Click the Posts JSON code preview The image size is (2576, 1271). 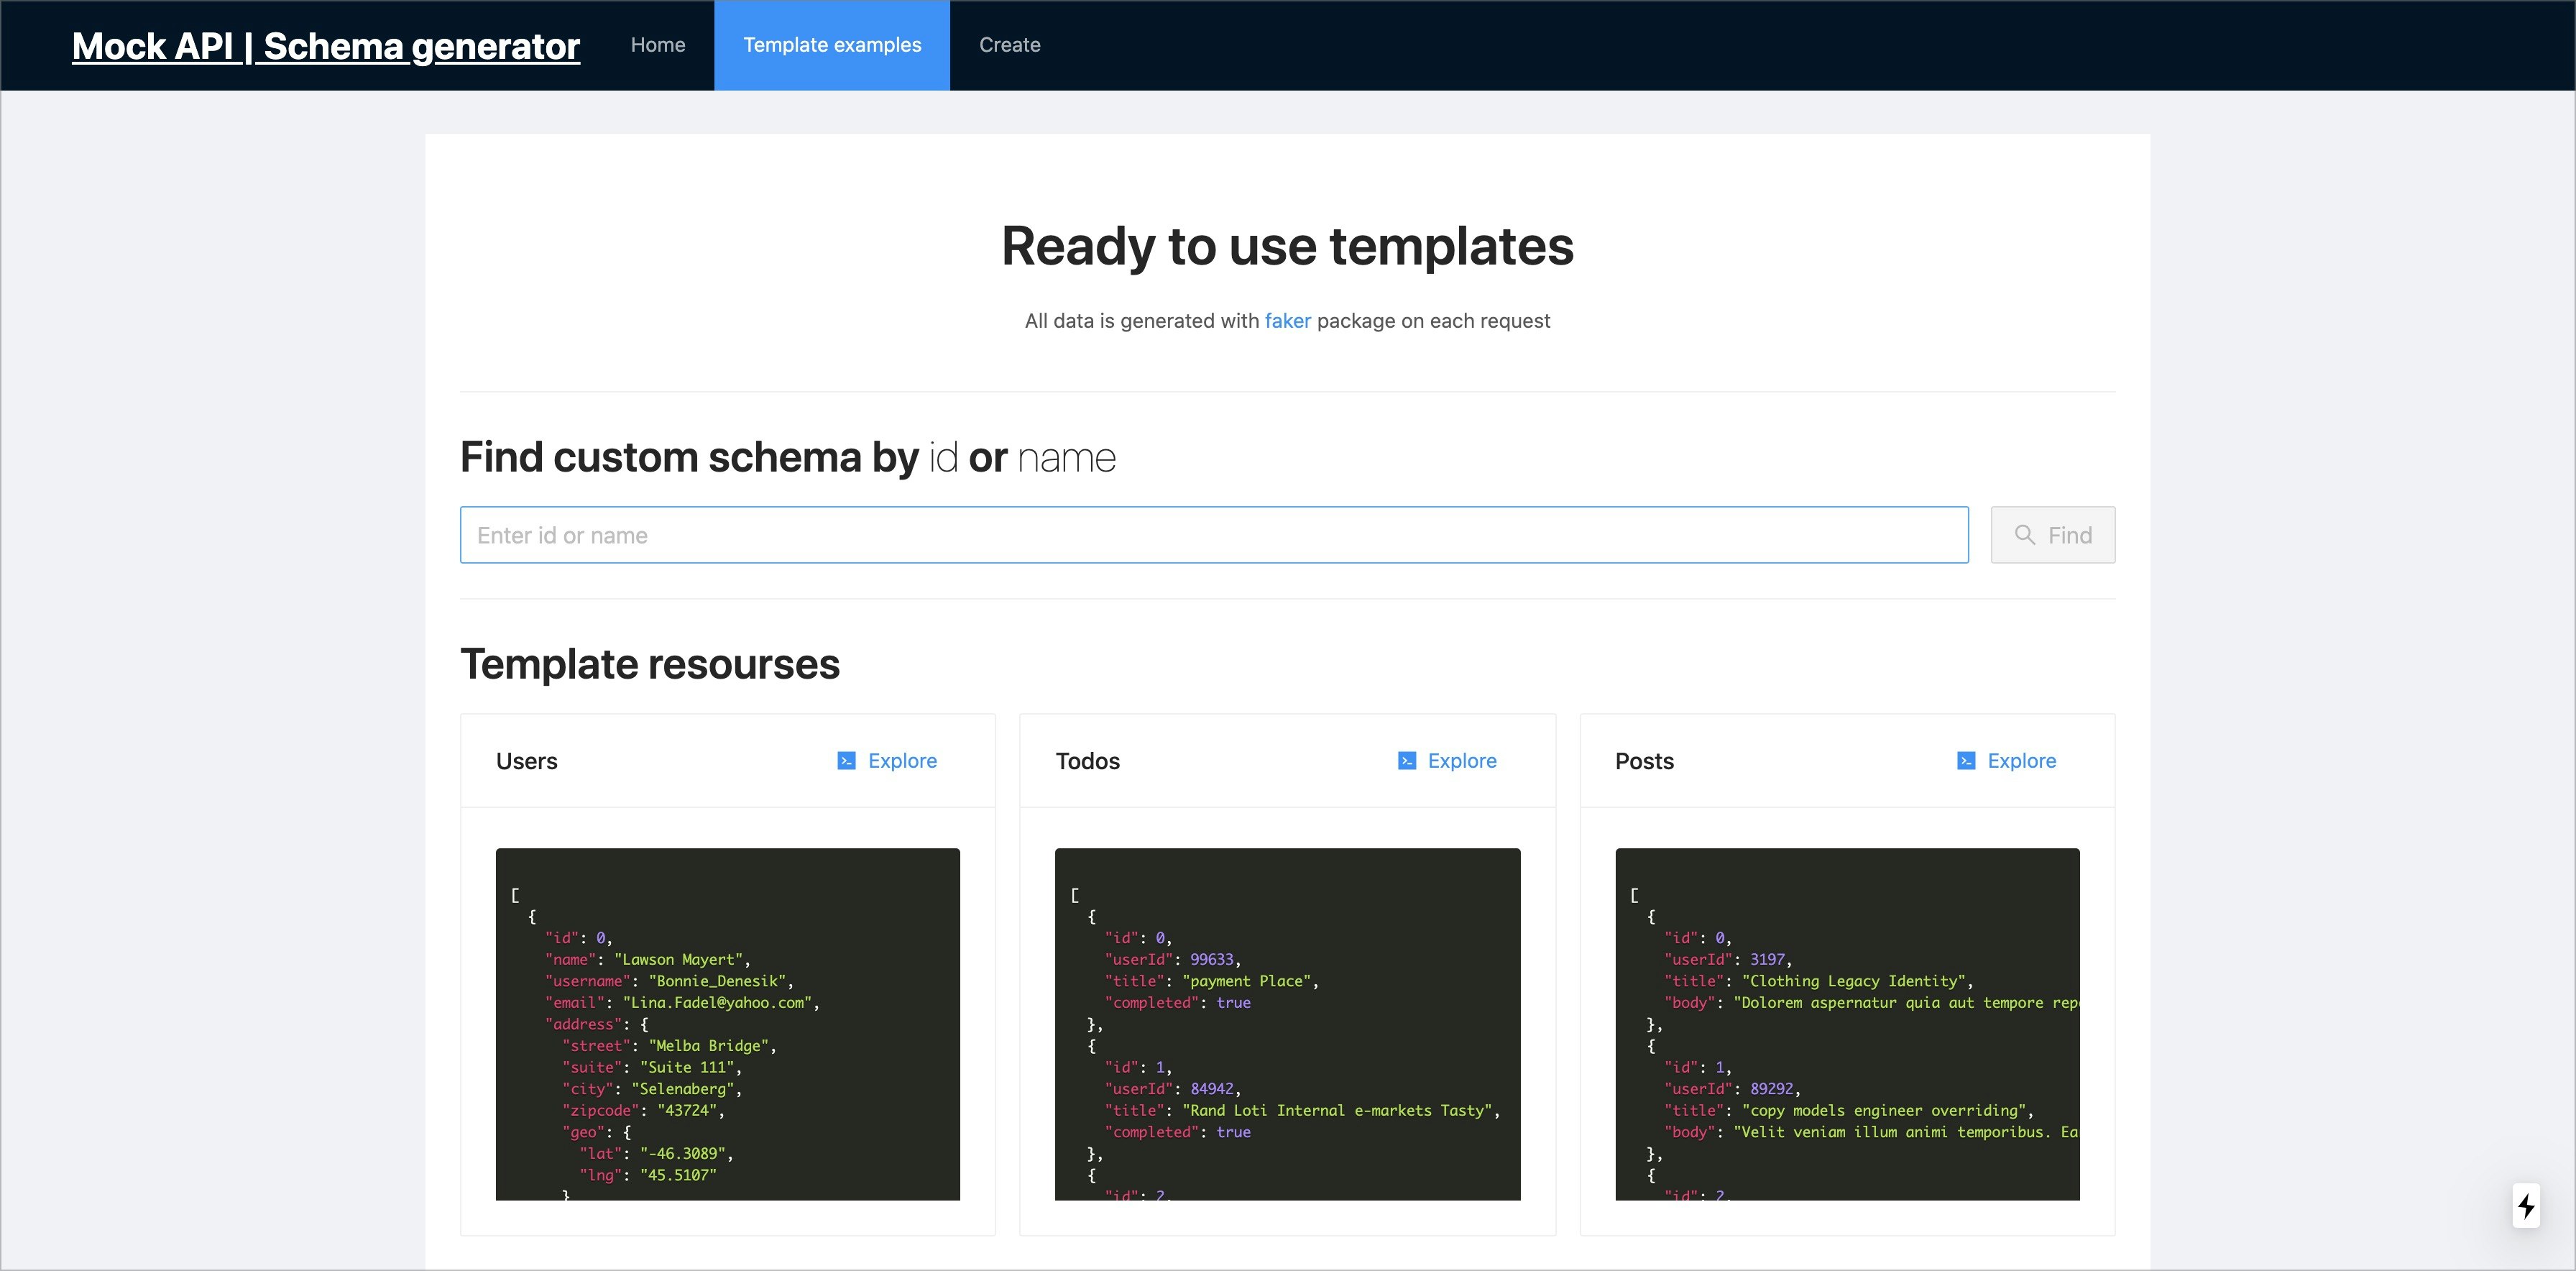(1846, 1025)
